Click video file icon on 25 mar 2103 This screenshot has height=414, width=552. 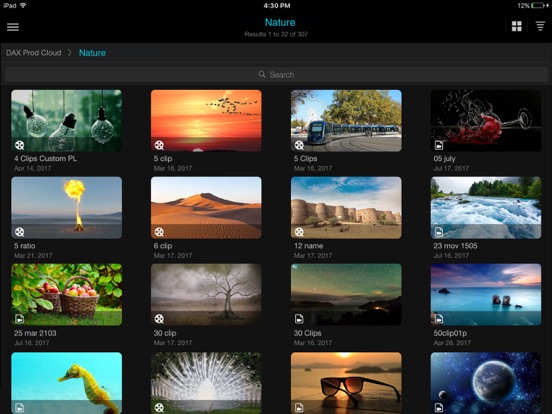pyautogui.click(x=20, y=319)
